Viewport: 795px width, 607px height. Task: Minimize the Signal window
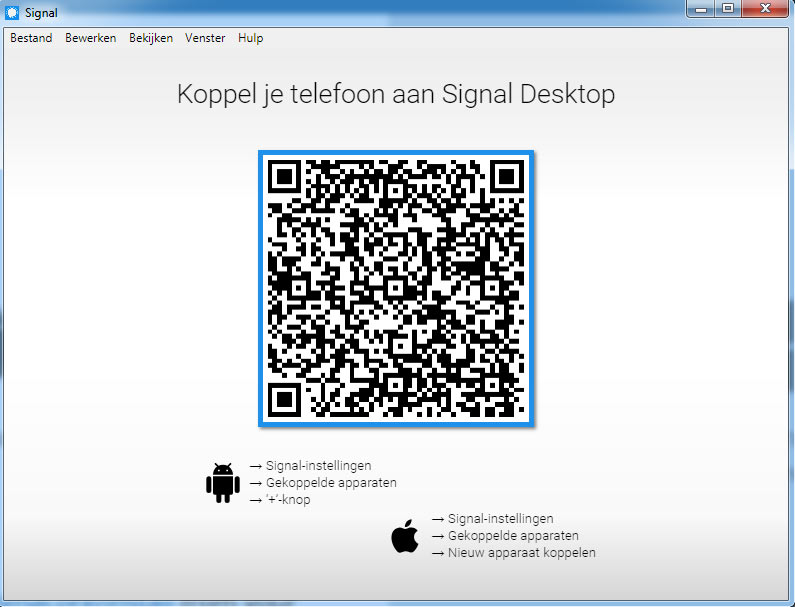coord(701,9)
